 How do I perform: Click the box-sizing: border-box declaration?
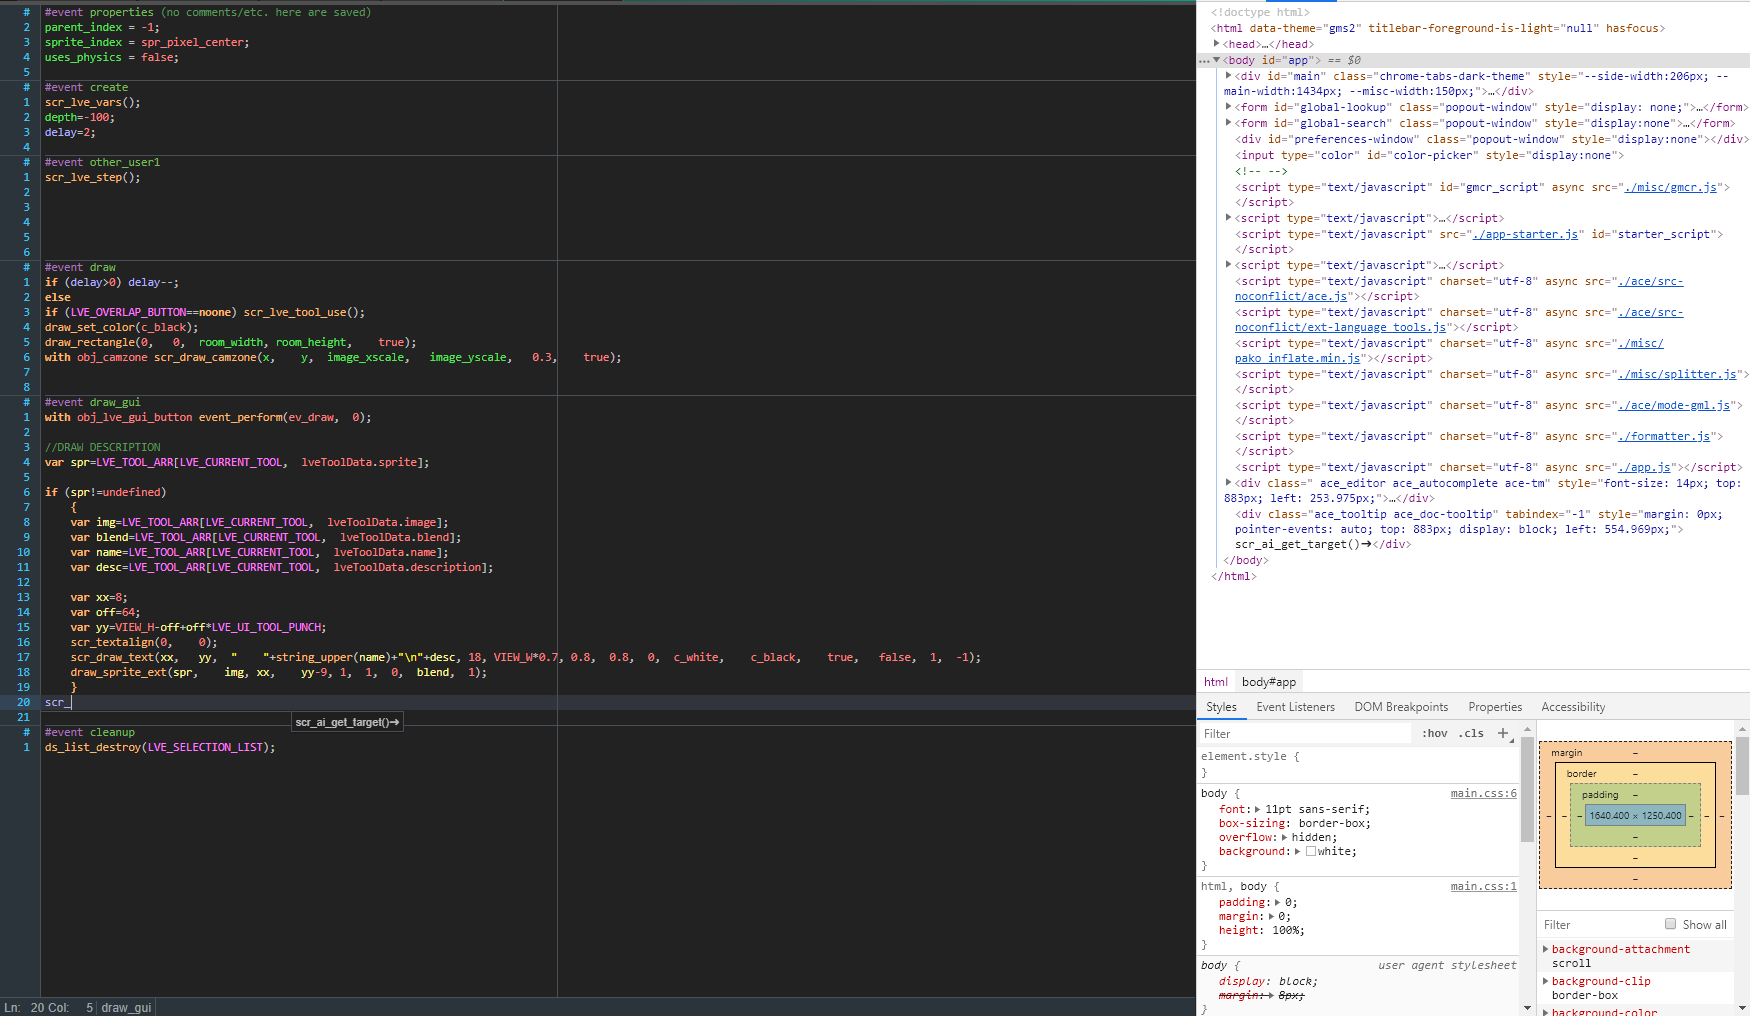[x=1295, y=823]
